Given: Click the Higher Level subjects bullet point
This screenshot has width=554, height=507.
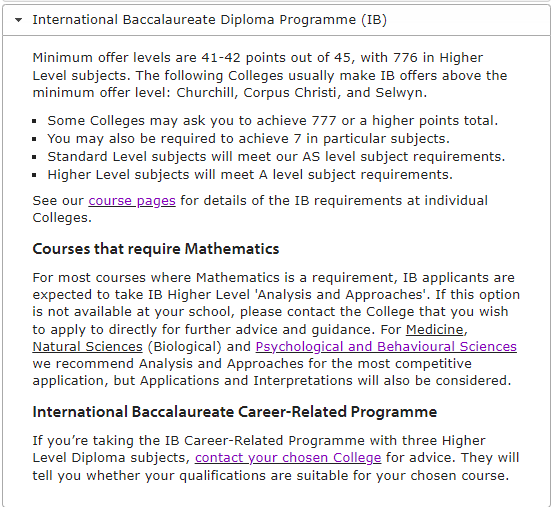Looking at the screenshot, I should (x=250, y=175).
